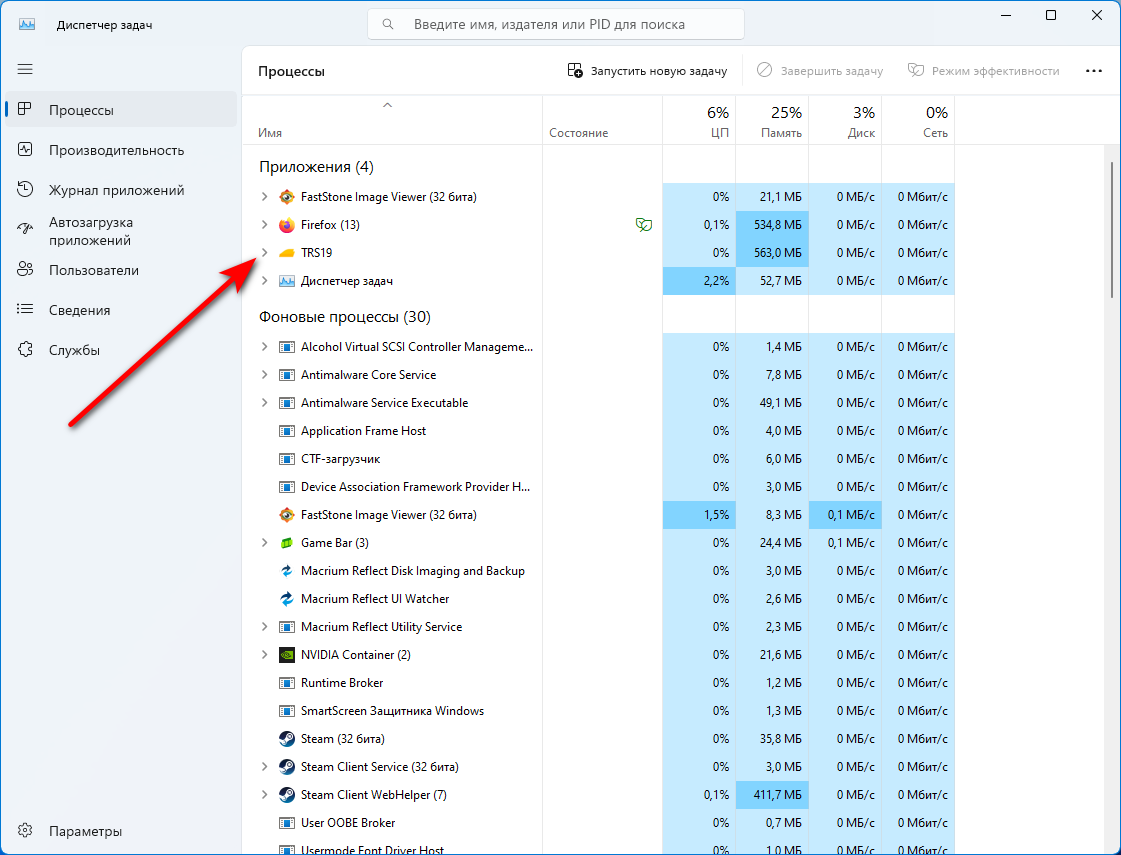Switch to Производительность page
1121x855 pixels.
(x=121, y=150)
